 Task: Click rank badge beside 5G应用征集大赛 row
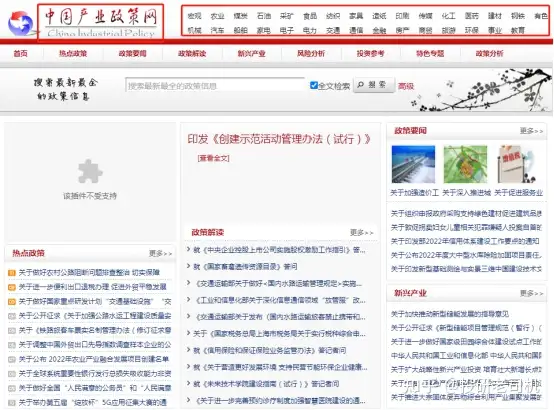[12, 403]
